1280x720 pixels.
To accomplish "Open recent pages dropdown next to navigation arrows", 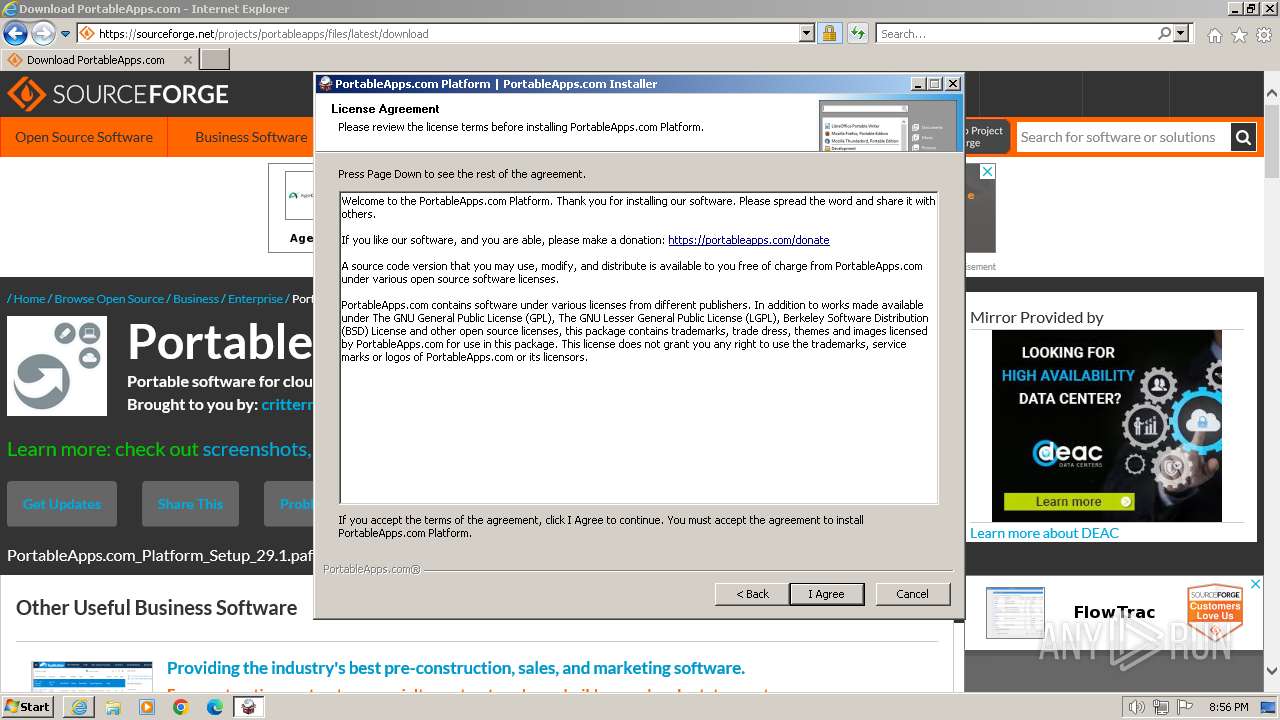I will click(x=65, y=33).
